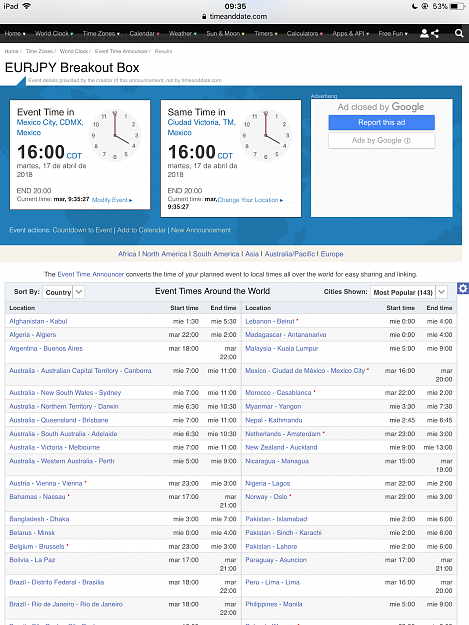This screenshot has width=469, height=625.
Task: Click the Change Your Location link
Action: click(250, 200)
